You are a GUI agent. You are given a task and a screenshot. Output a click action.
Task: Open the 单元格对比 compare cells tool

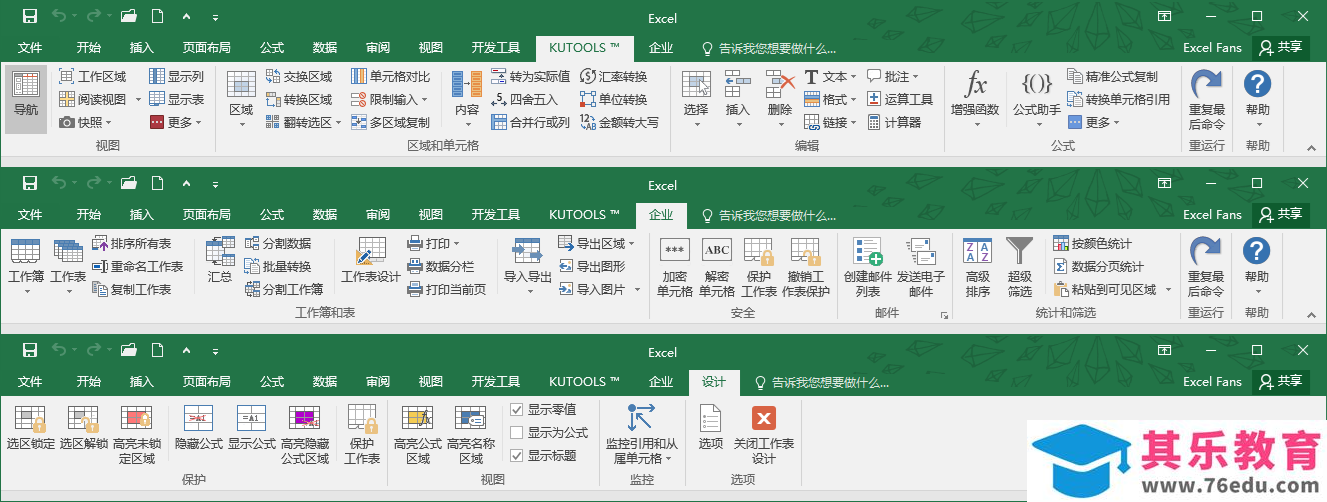391,76
